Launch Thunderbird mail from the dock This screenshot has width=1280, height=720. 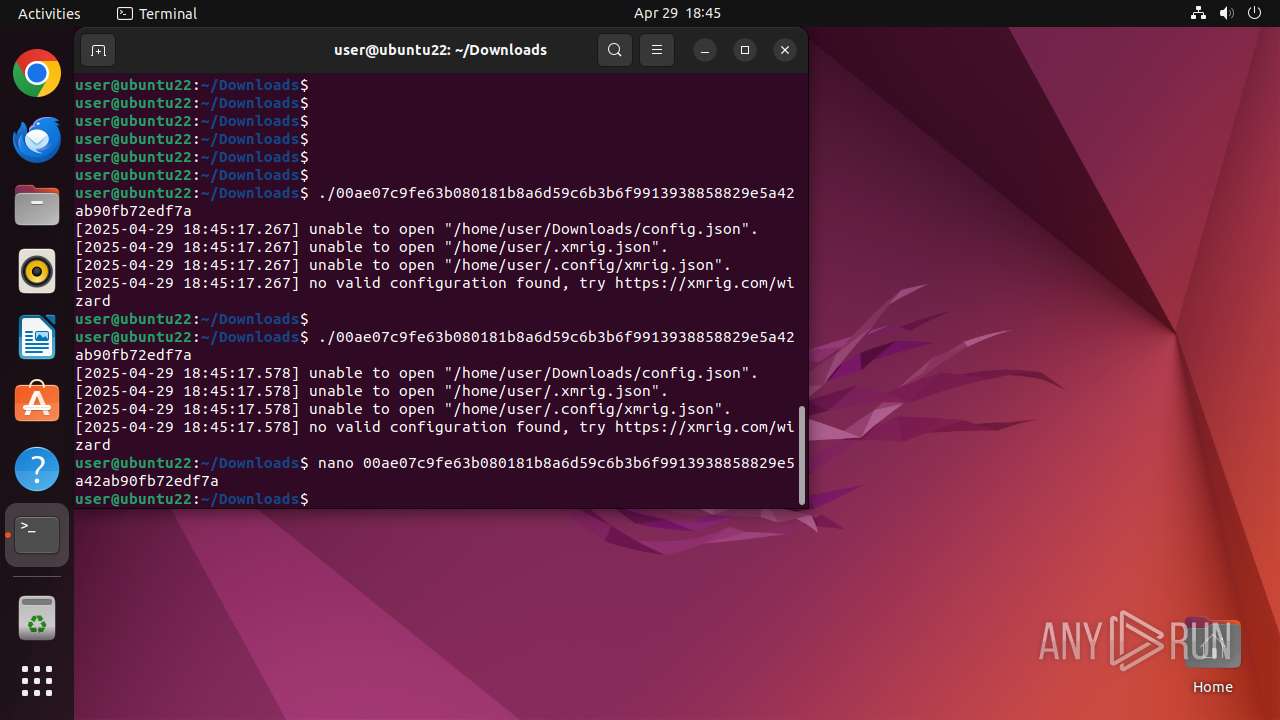point(37,139)
